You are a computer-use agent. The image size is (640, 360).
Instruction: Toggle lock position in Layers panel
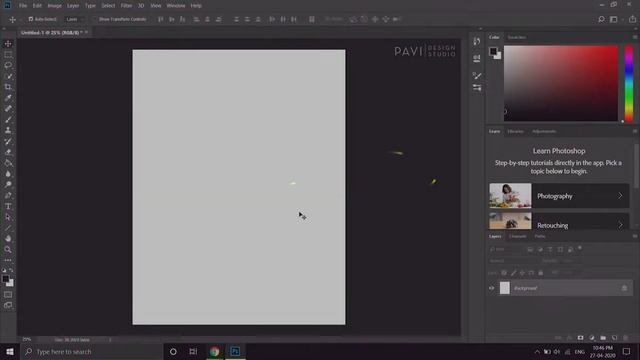pyautogui.click(x=522, y=273)
